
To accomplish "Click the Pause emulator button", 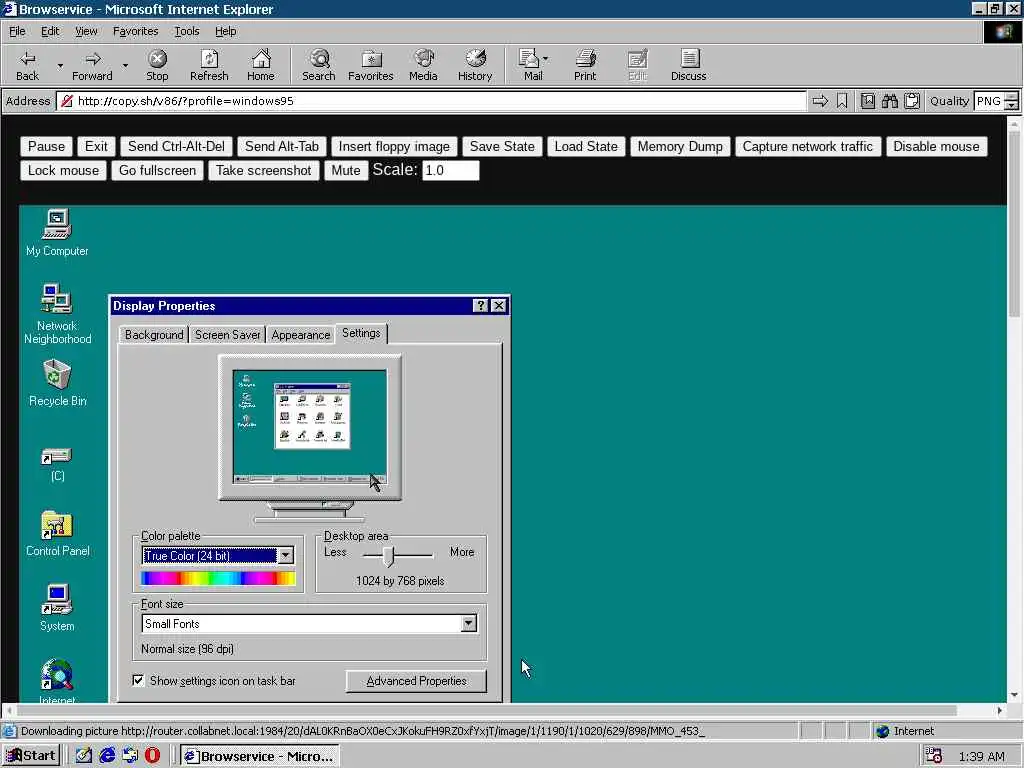I will coord(46,146).
